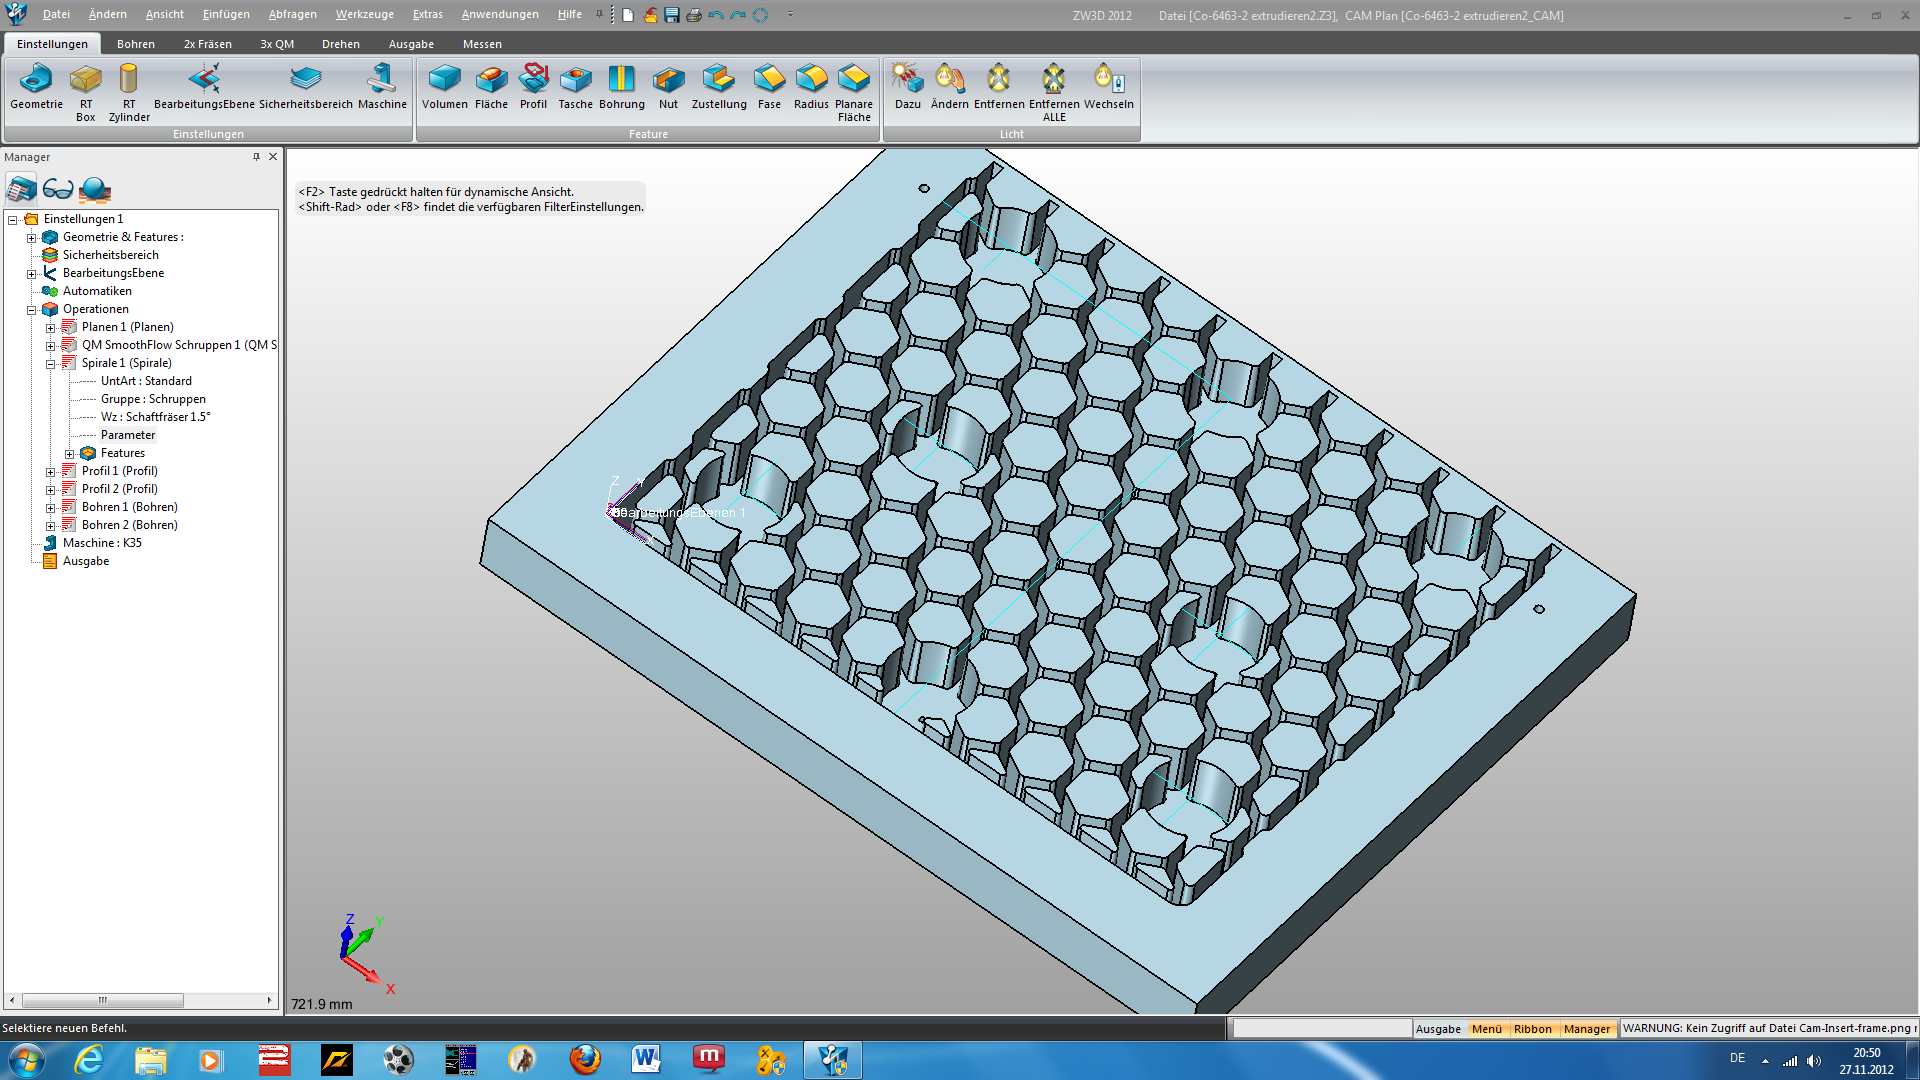Select the Profil feature icon
The height and width of the screenshot is (1080, 1920).
(x=533, y=87)
